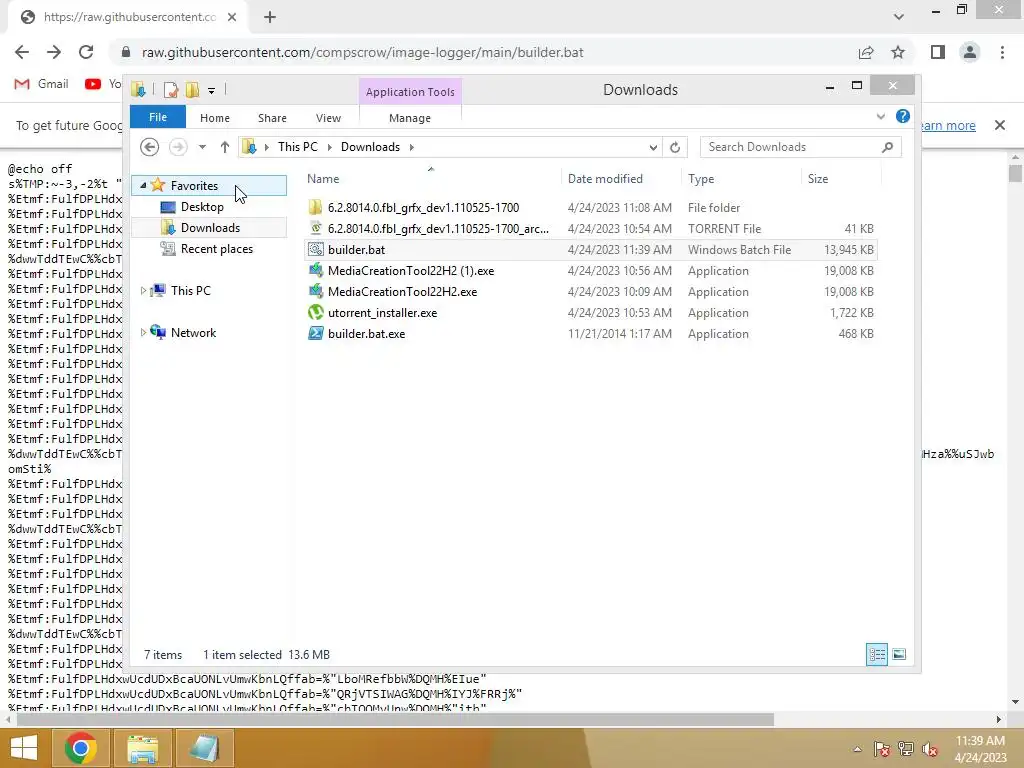Click the 13,945 KB size cell
Viewport: 1024px width, 768px height.
(x=848, y=249)
